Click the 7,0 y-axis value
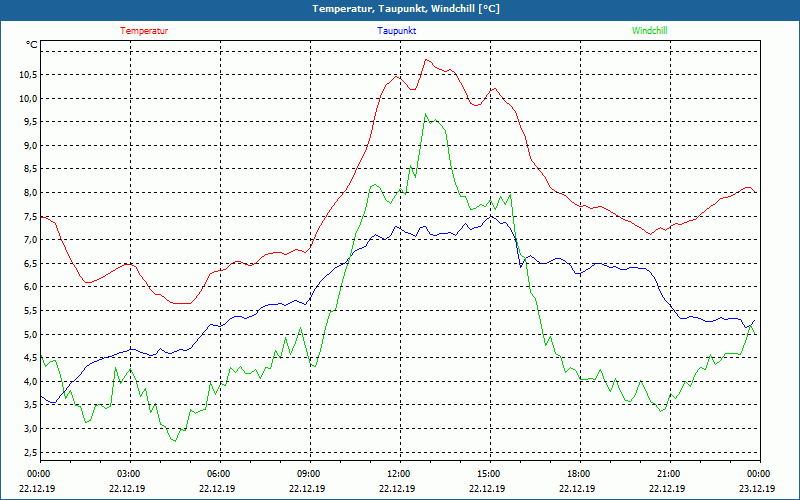This screenshot has width=800, height=500. click(30, 240)
